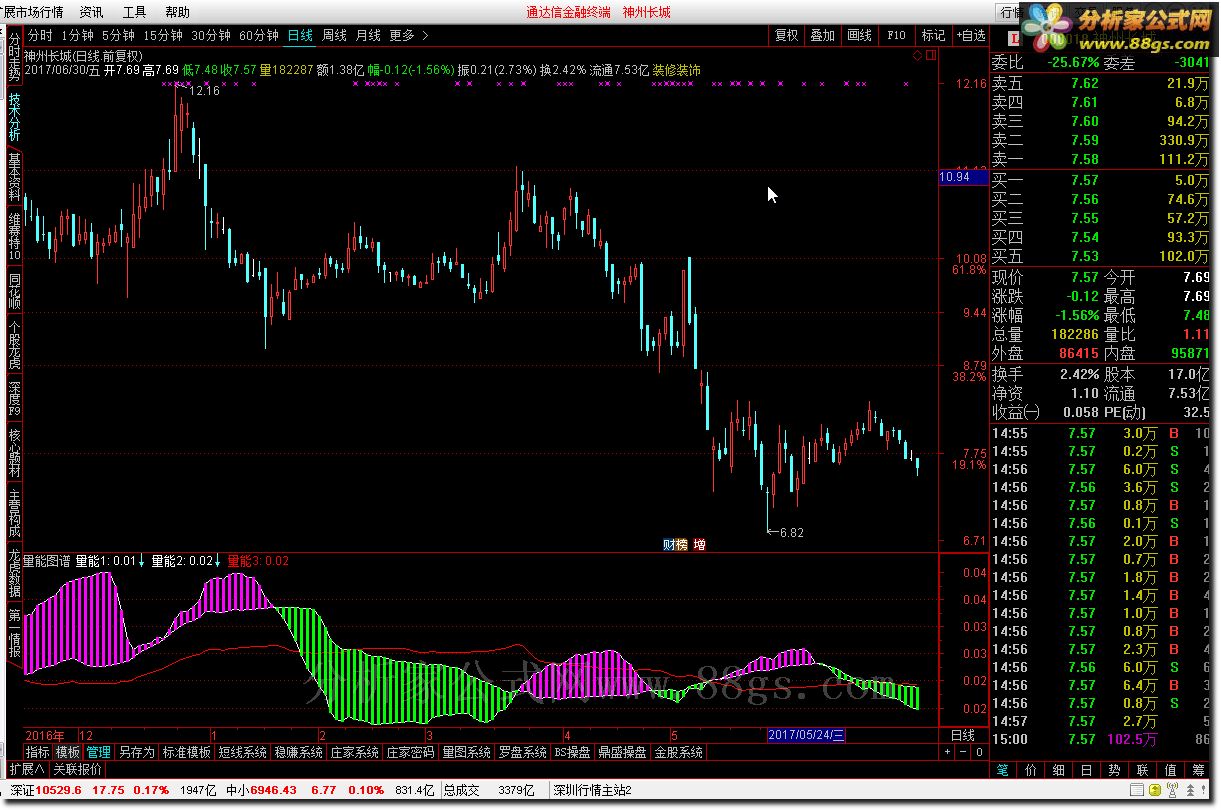Switch to 分时 chart period
Image resolution: width=1221 pixels, height=810 pixels.
click(x=39, y=35)
